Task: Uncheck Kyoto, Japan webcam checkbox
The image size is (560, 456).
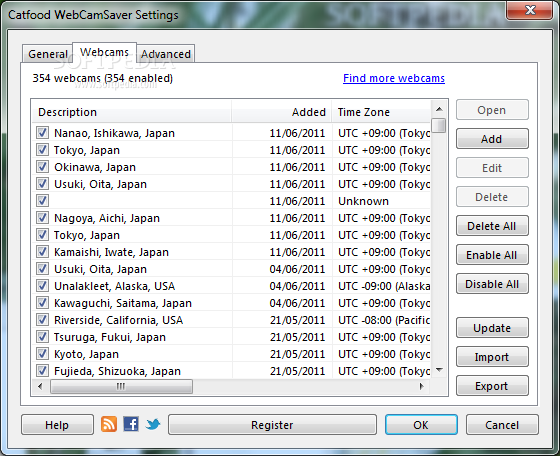Action: (x=42, y=354)
